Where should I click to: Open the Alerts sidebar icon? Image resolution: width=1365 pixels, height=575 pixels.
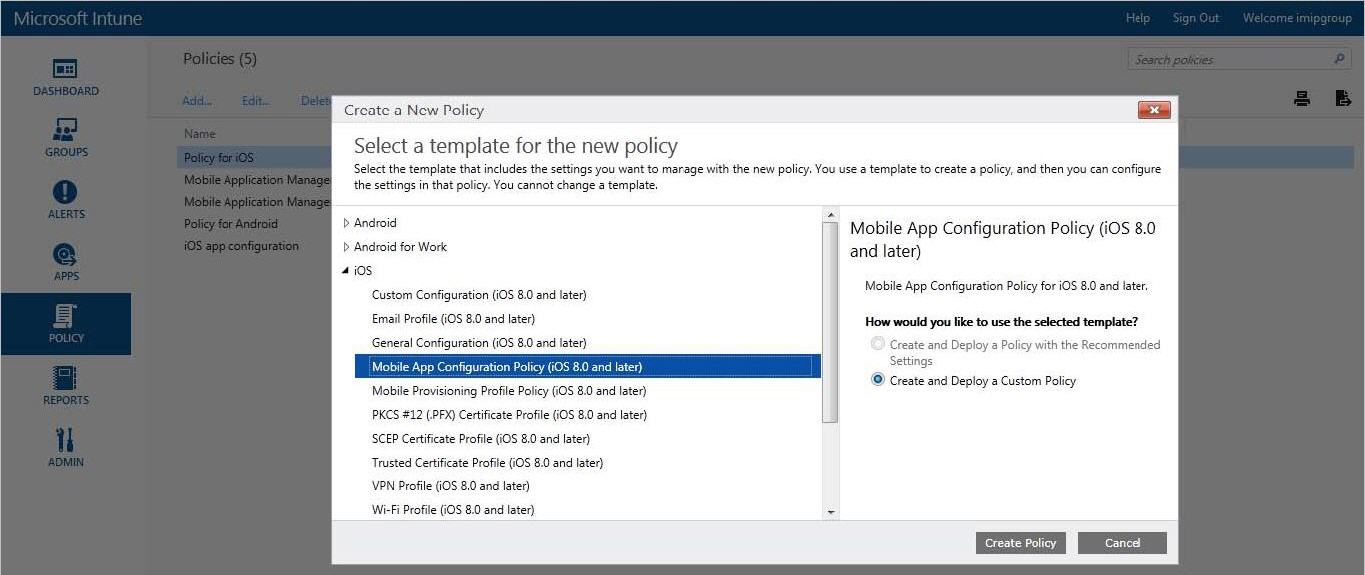click(x=65, y=193)
